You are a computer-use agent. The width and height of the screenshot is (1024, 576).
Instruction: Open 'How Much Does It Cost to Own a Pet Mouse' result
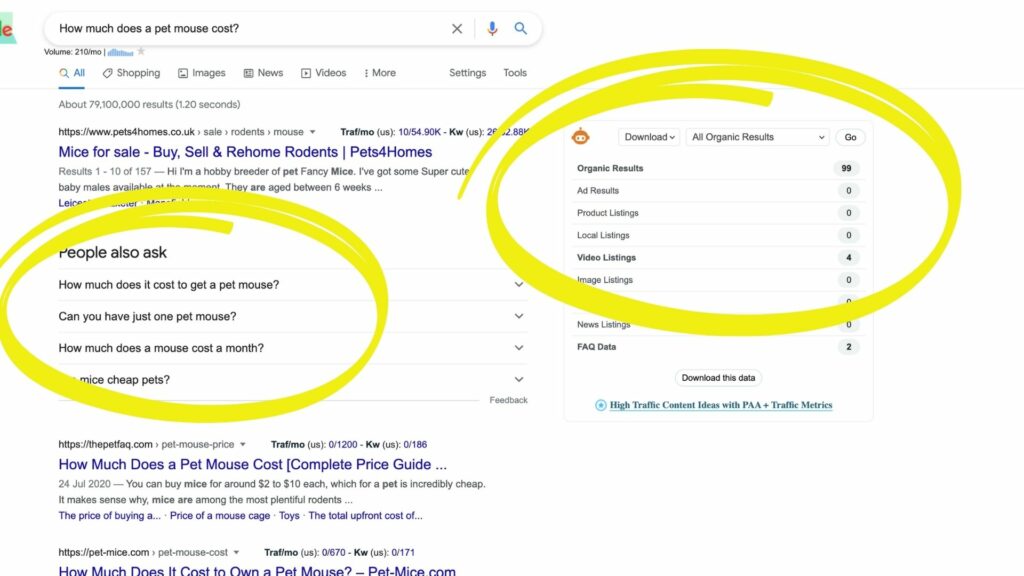257,570
